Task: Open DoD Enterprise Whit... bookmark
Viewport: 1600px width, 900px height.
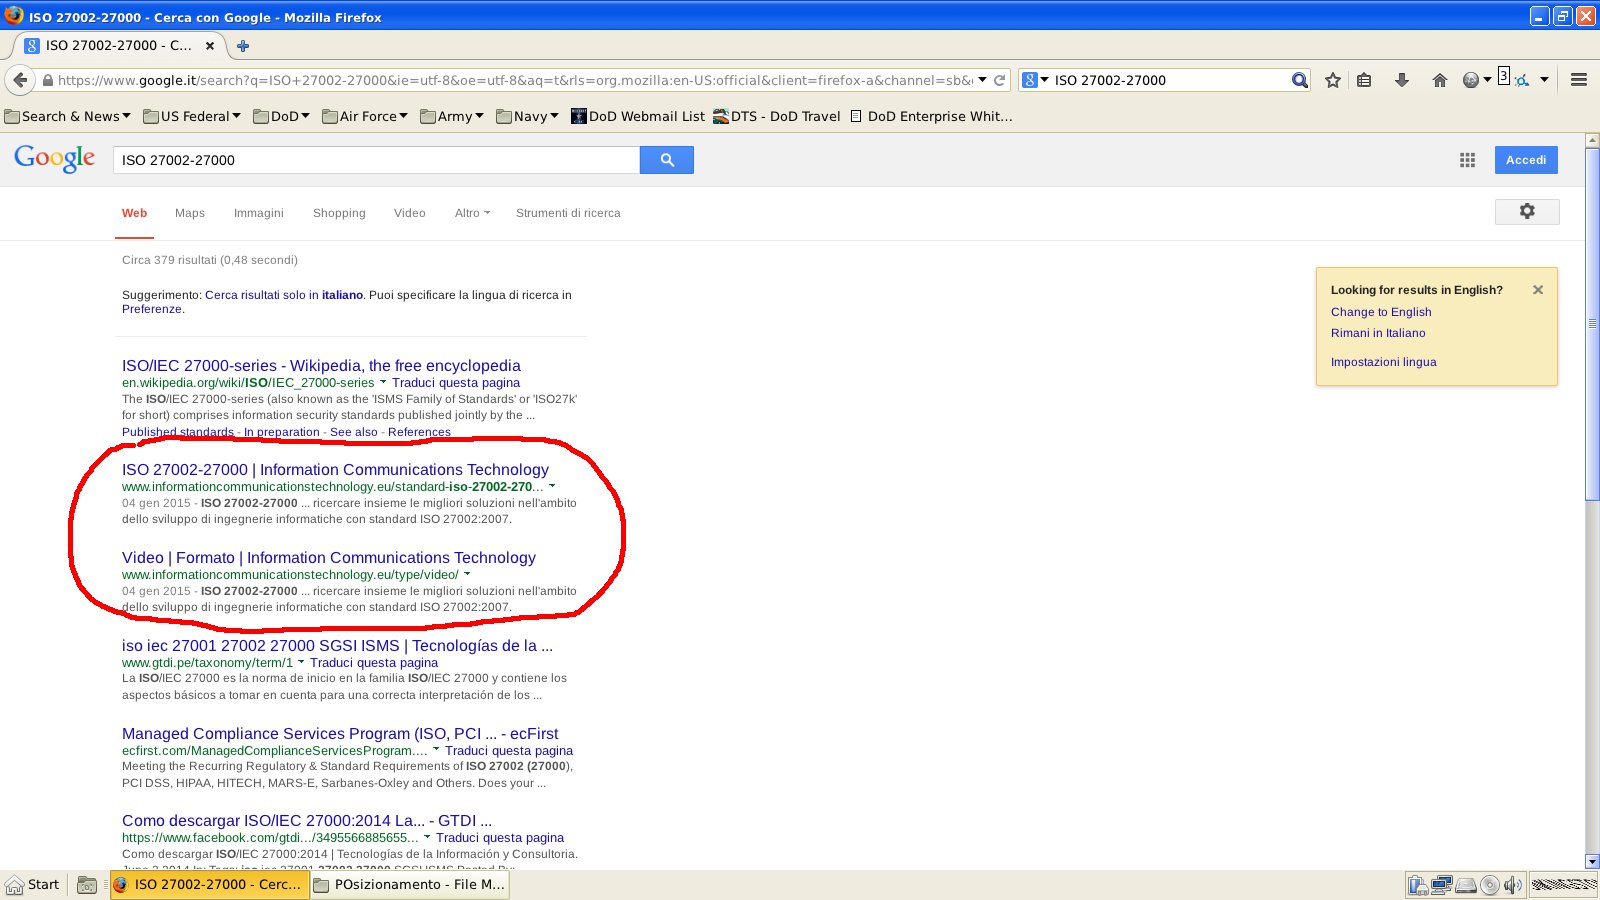Action: pos(931,116)
